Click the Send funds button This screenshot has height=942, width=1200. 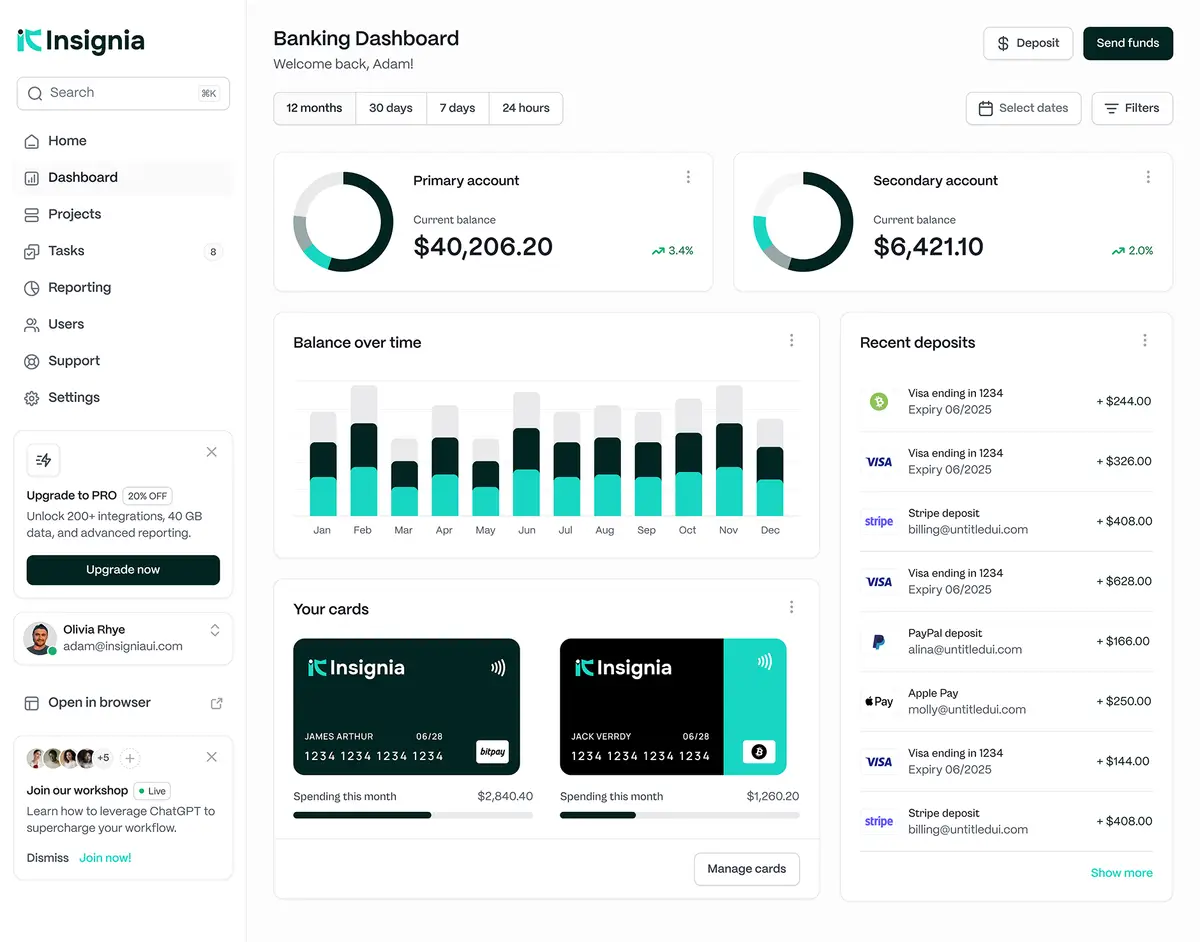[x=1127, y=43]
